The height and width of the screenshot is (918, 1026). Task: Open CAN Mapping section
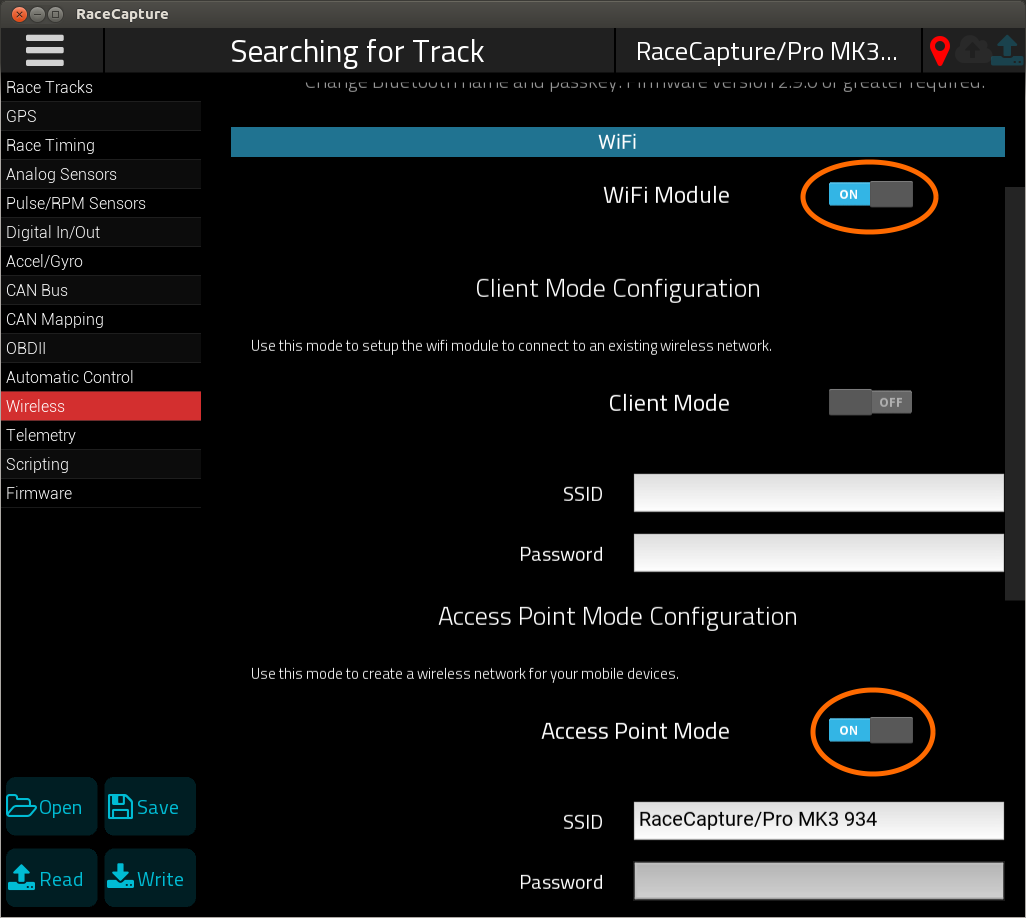click(x=101, y=319)
